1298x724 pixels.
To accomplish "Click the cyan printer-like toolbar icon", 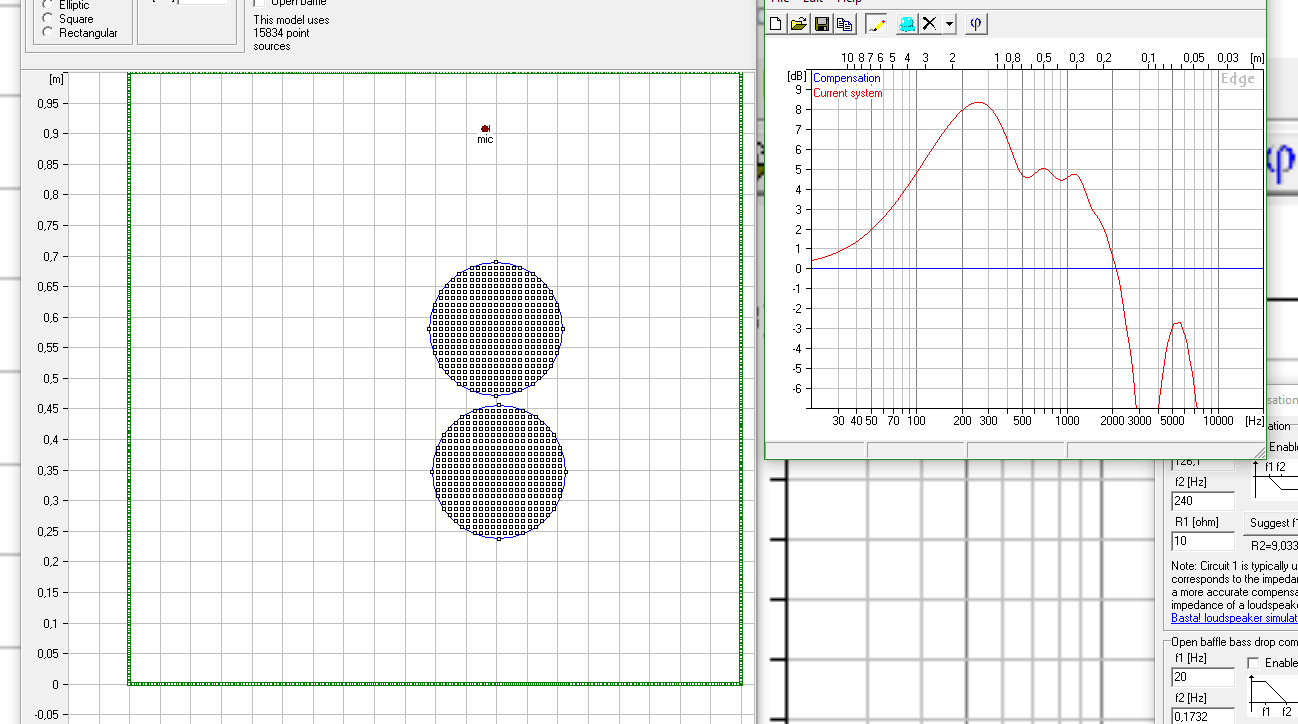I will pyautogui.click(x=907, y=24).
